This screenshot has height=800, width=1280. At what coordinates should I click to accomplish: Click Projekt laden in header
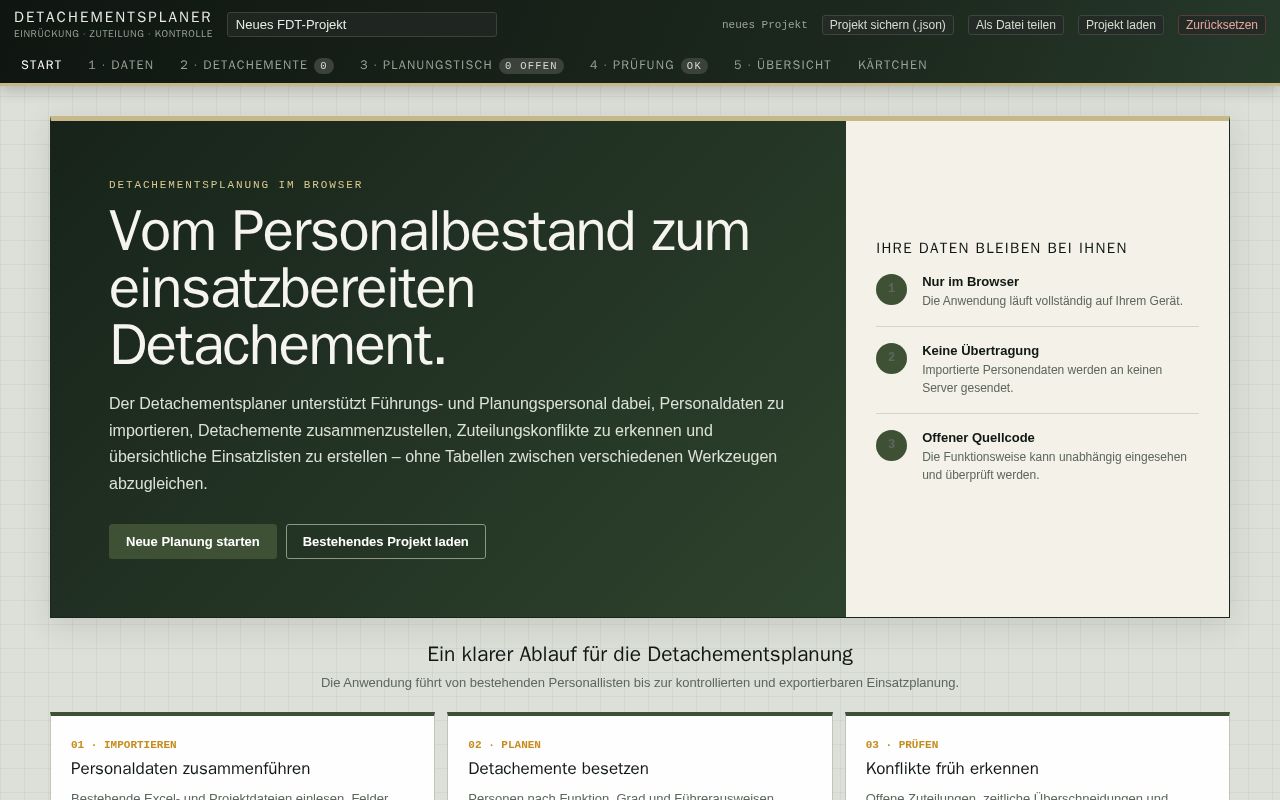[x=1120, y=25]
